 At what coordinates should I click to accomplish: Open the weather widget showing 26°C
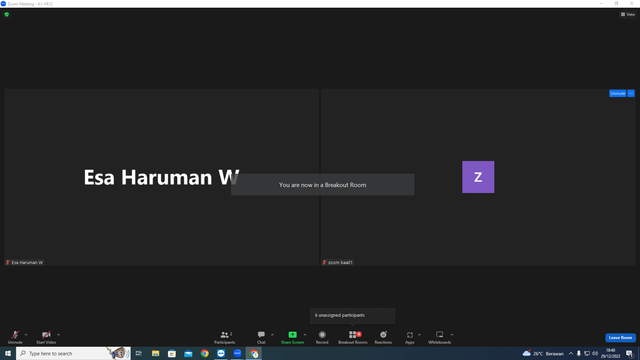point(543,353)
